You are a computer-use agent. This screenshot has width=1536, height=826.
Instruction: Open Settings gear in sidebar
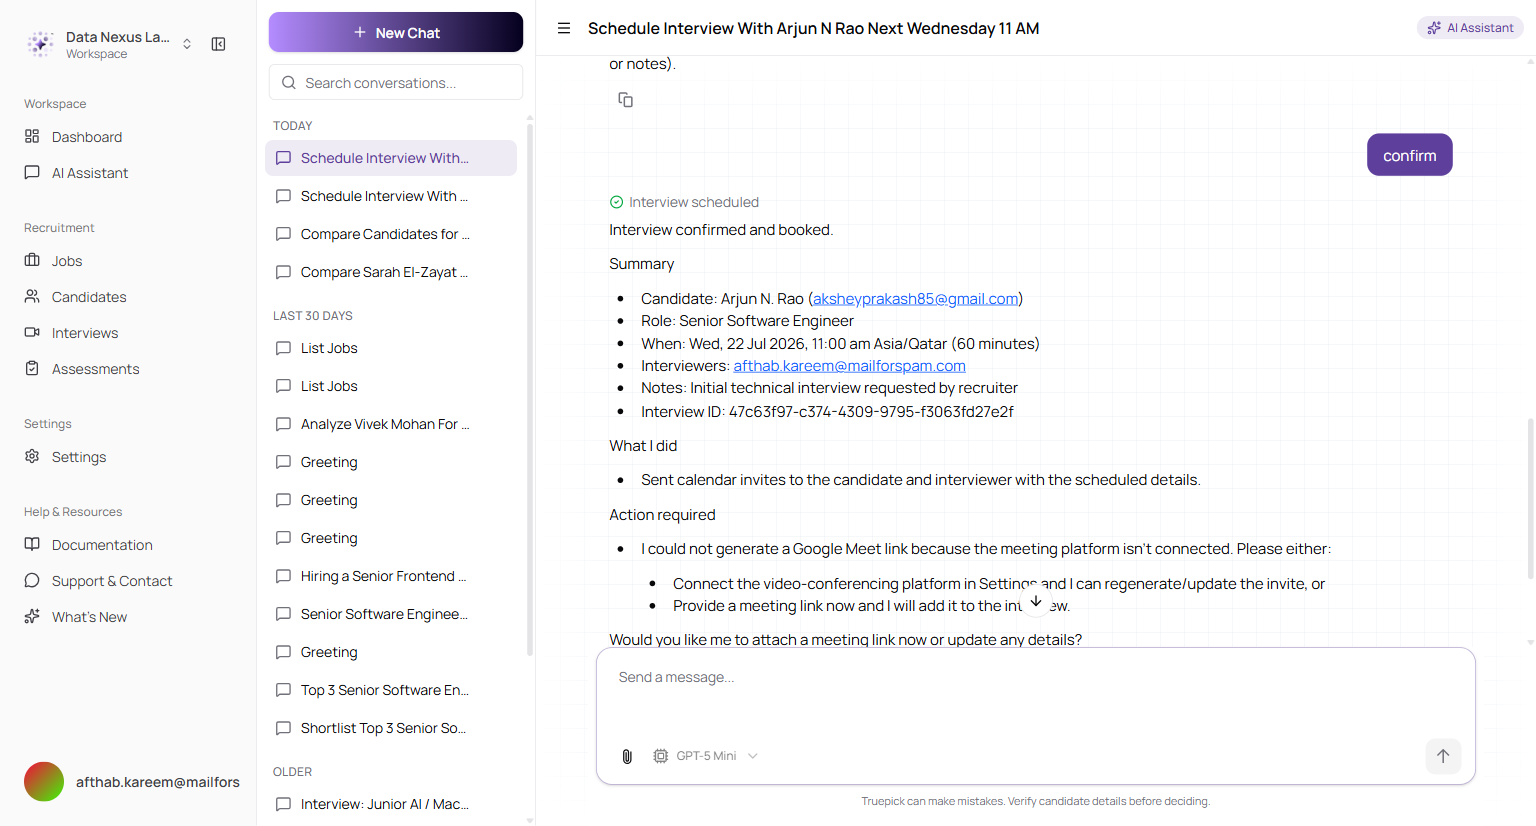tap(32, 456)
